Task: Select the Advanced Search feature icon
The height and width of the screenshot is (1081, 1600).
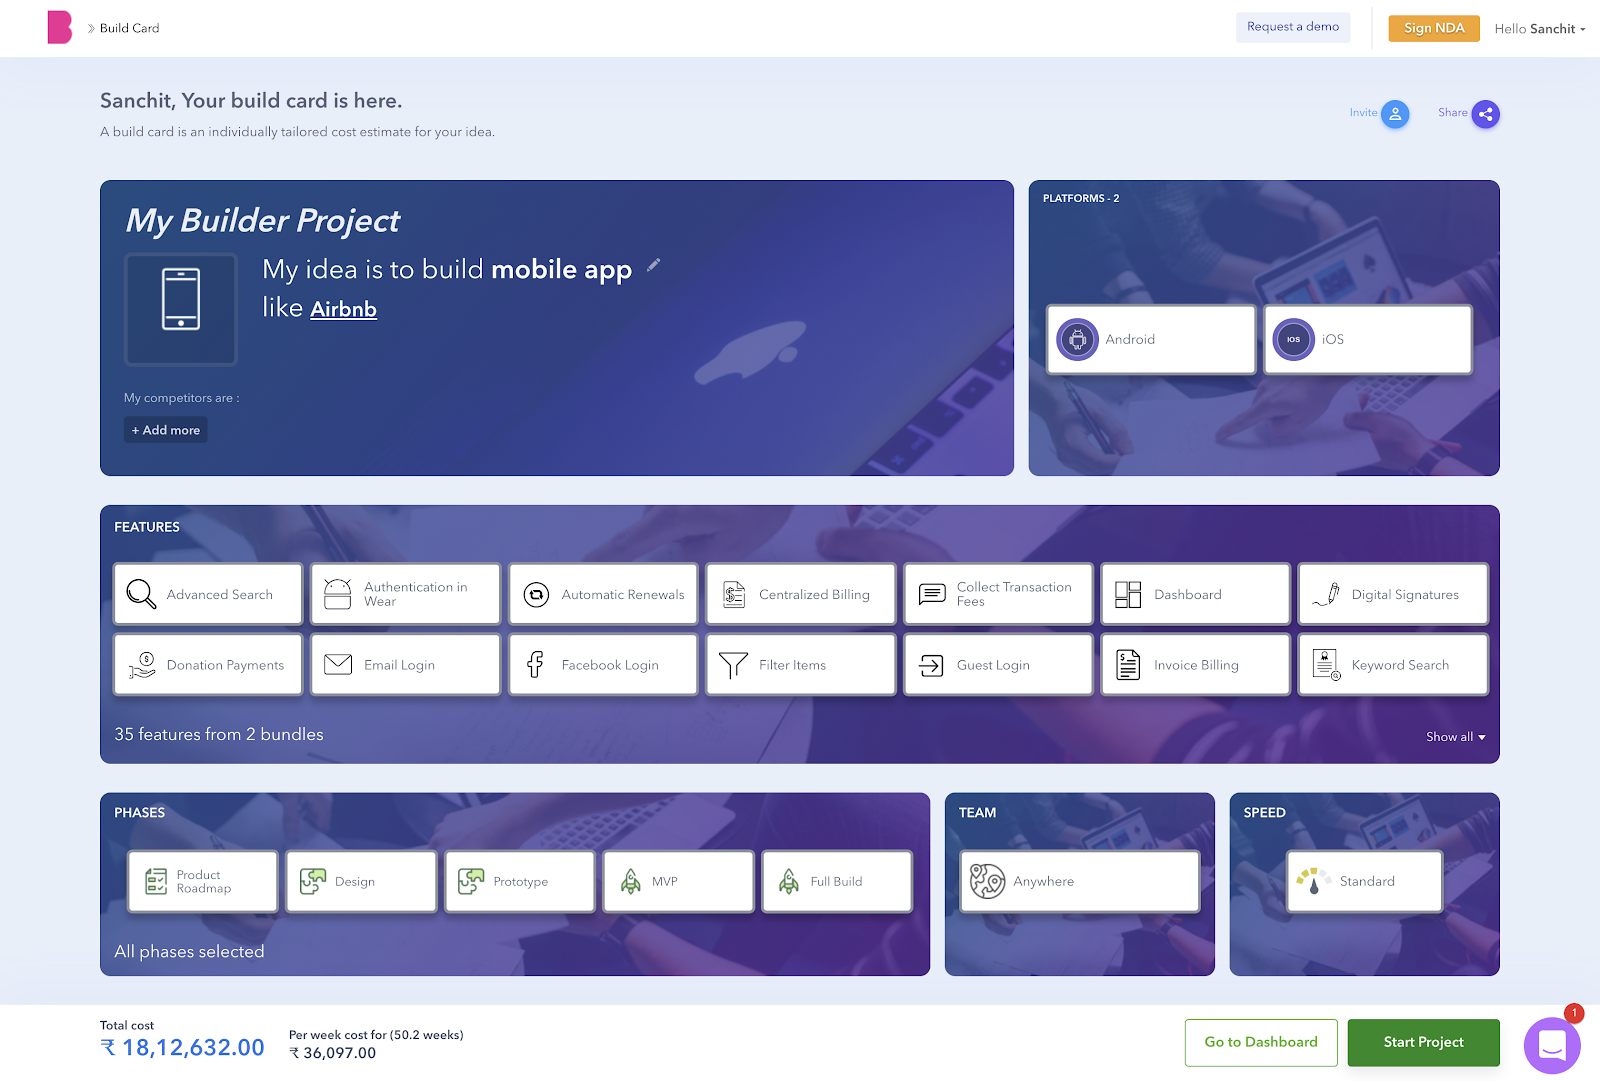Action: click(x=139, y=593)
